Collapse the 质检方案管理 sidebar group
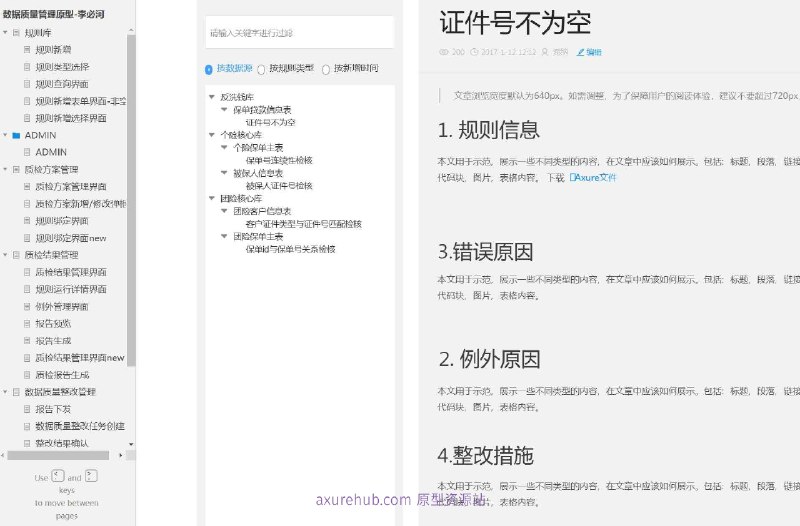 click(5, 169)
